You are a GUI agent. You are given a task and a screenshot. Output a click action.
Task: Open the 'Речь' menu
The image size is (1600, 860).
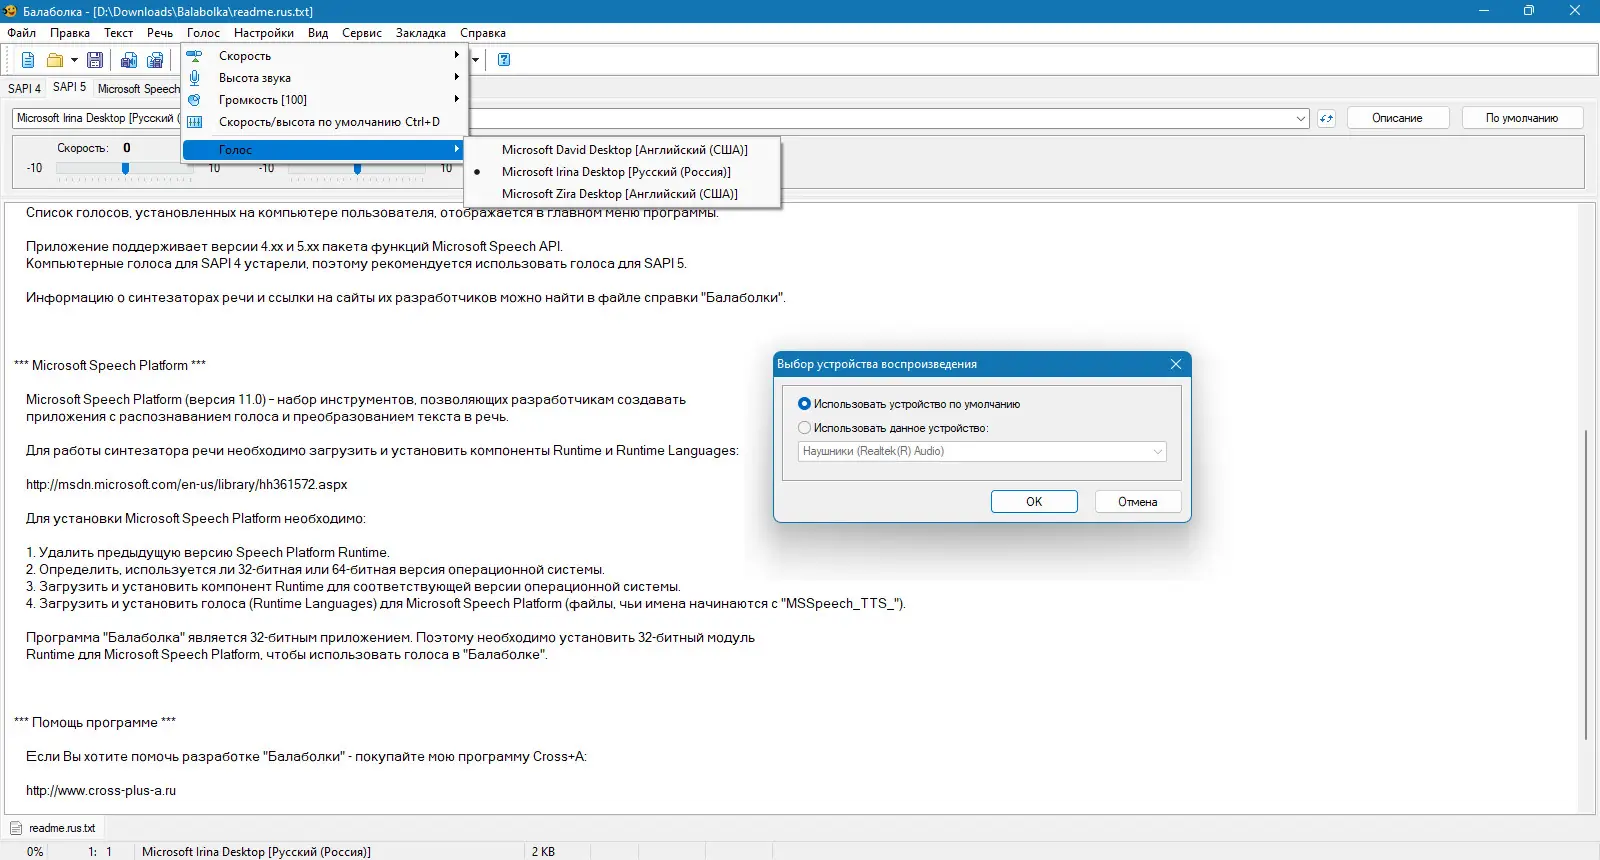click(160, 33)
